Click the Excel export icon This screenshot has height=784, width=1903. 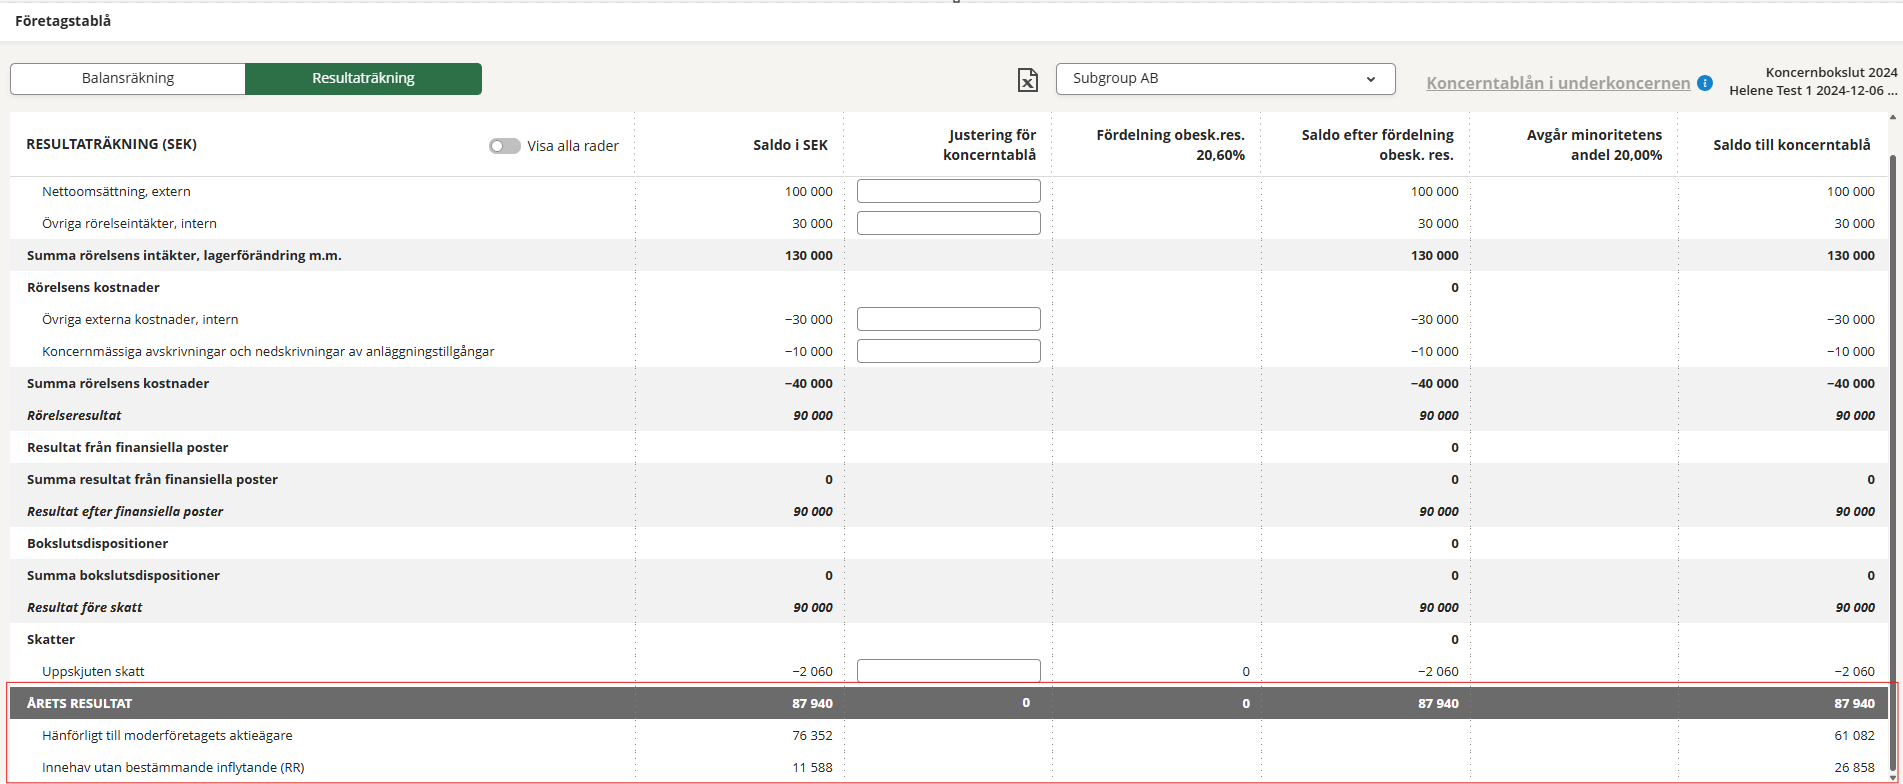click(x=1027, y=80)
